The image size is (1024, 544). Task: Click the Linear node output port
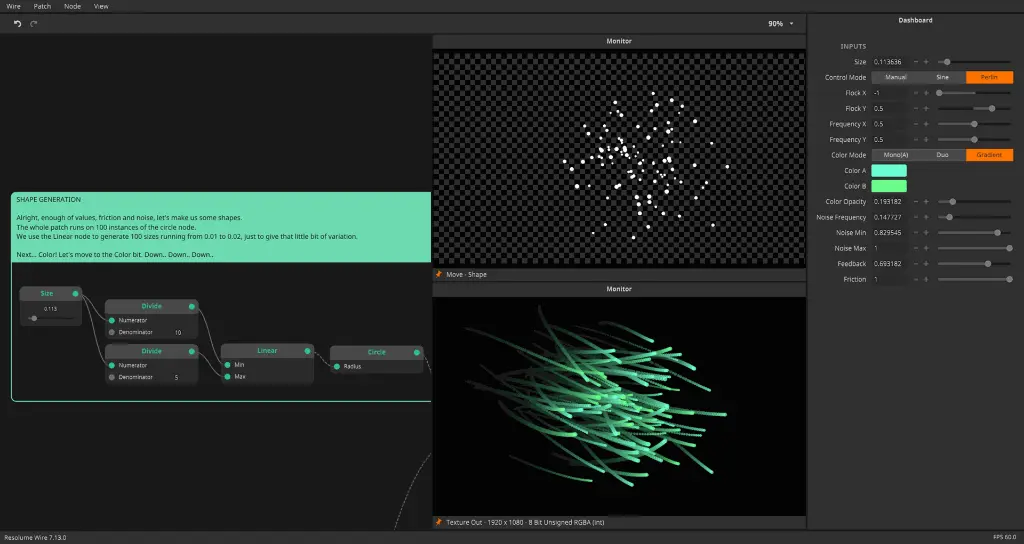(309, 351)
